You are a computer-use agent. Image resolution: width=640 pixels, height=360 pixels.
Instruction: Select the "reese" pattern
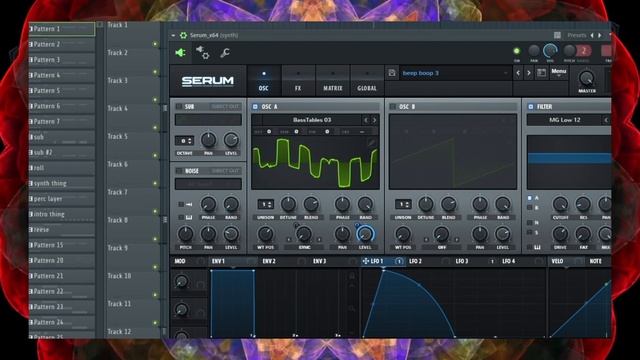[x=62, y=230]
